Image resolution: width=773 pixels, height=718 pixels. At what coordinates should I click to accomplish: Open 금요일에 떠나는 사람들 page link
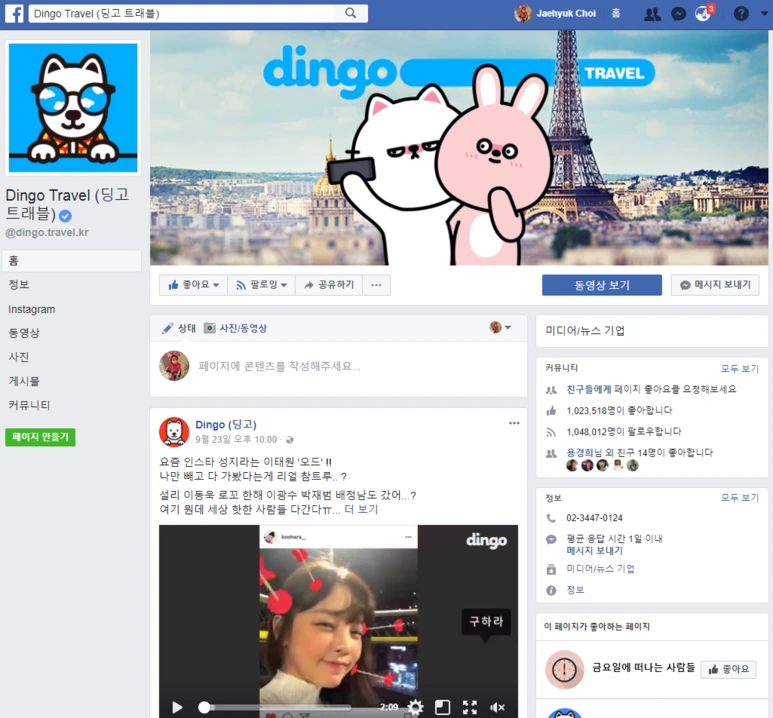(x=643, y=668)
